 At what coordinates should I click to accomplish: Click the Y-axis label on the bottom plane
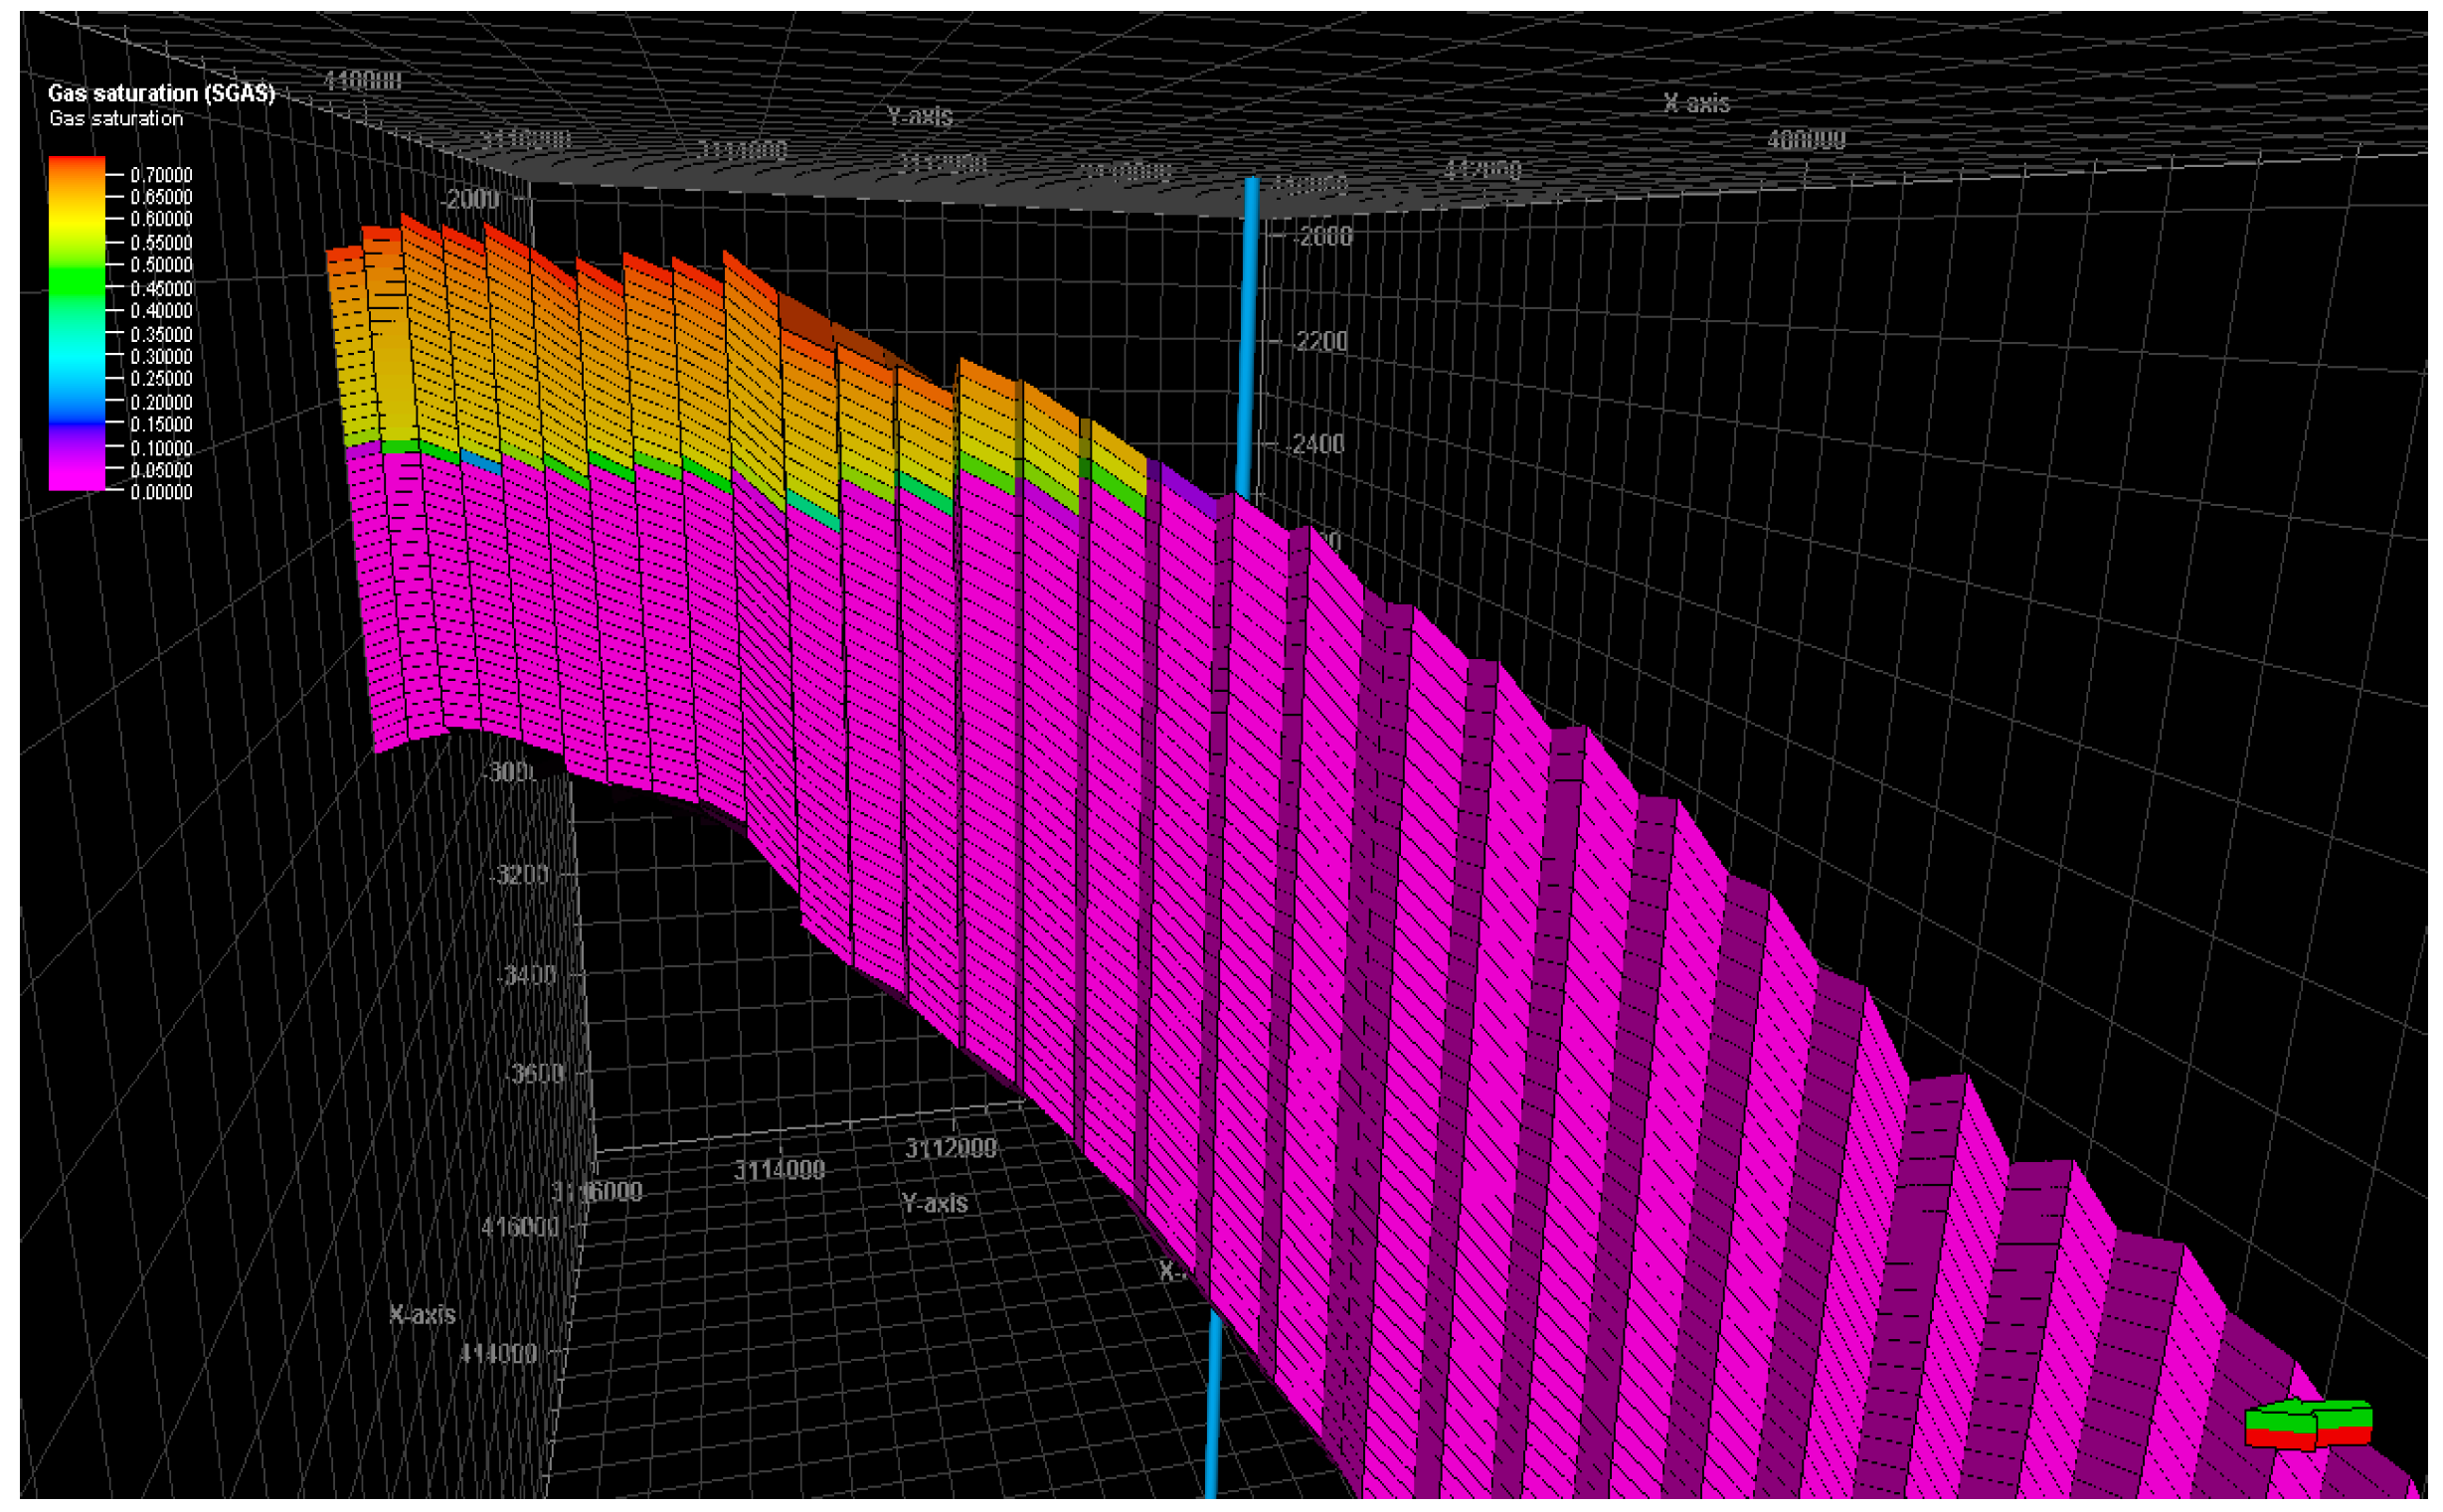[x=933, y=1203]
